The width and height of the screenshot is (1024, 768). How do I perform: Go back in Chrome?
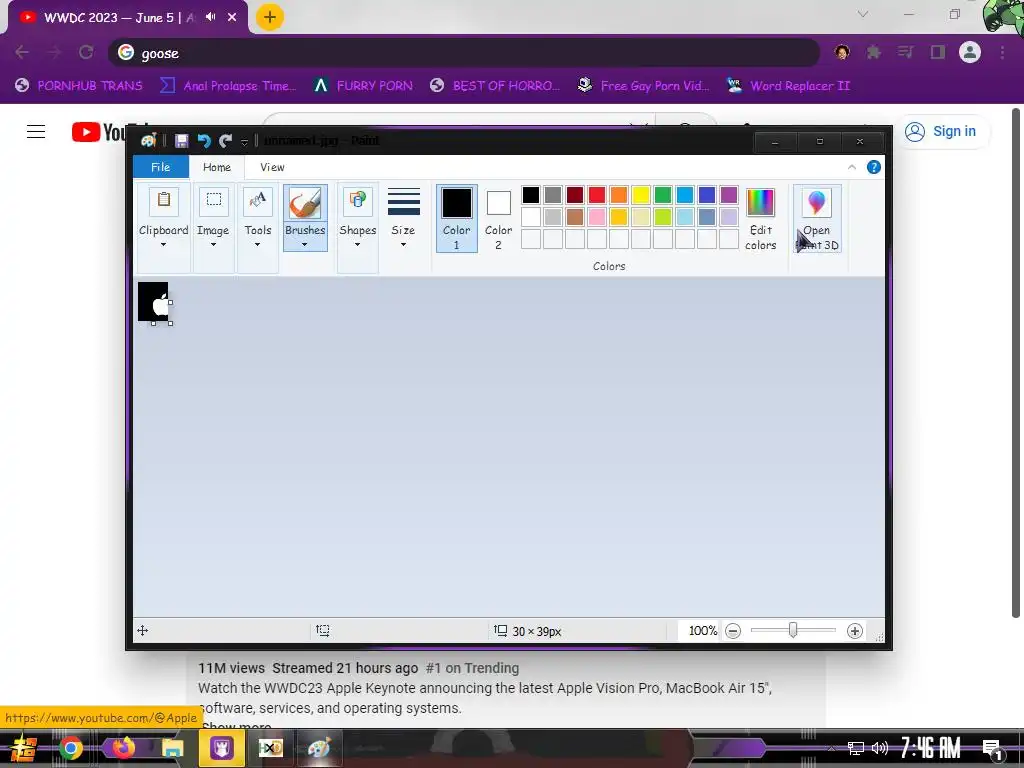click(22, 52)
